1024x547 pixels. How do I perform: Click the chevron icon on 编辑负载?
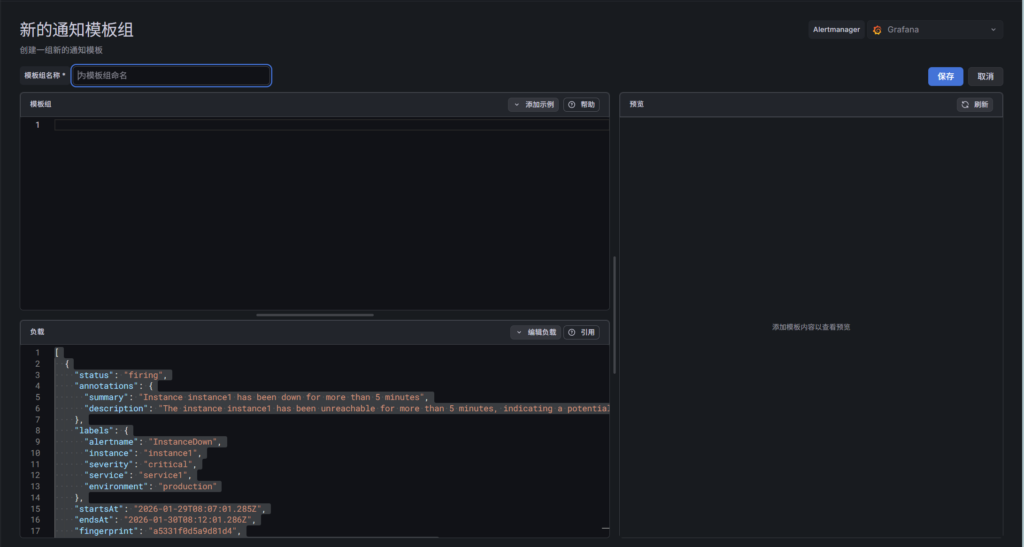[x=519, y=332]
